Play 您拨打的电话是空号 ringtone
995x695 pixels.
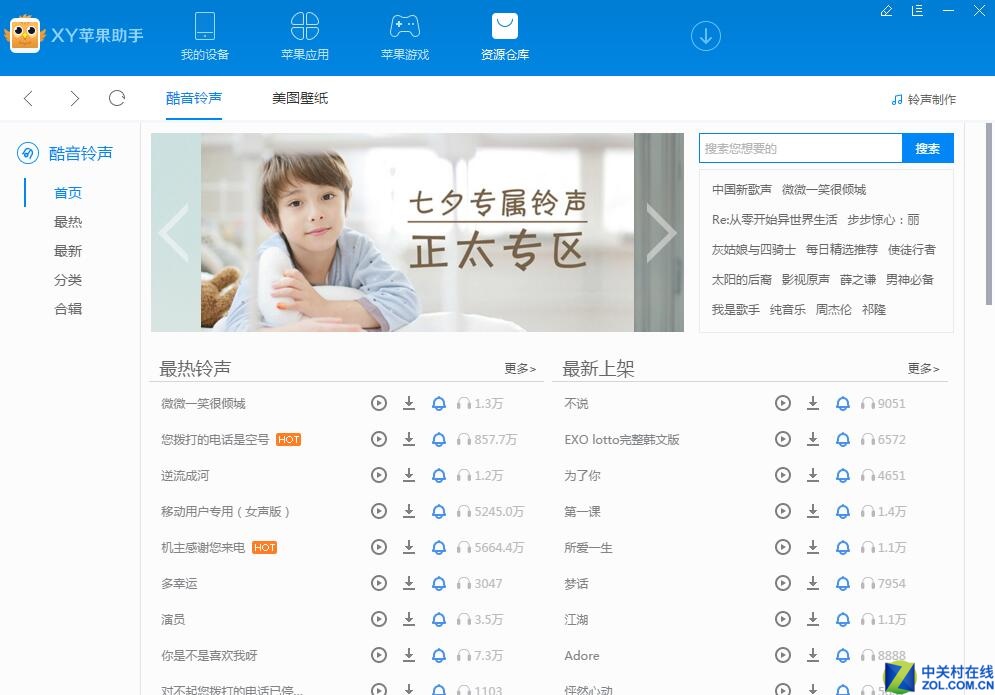(x=379, y=439)
